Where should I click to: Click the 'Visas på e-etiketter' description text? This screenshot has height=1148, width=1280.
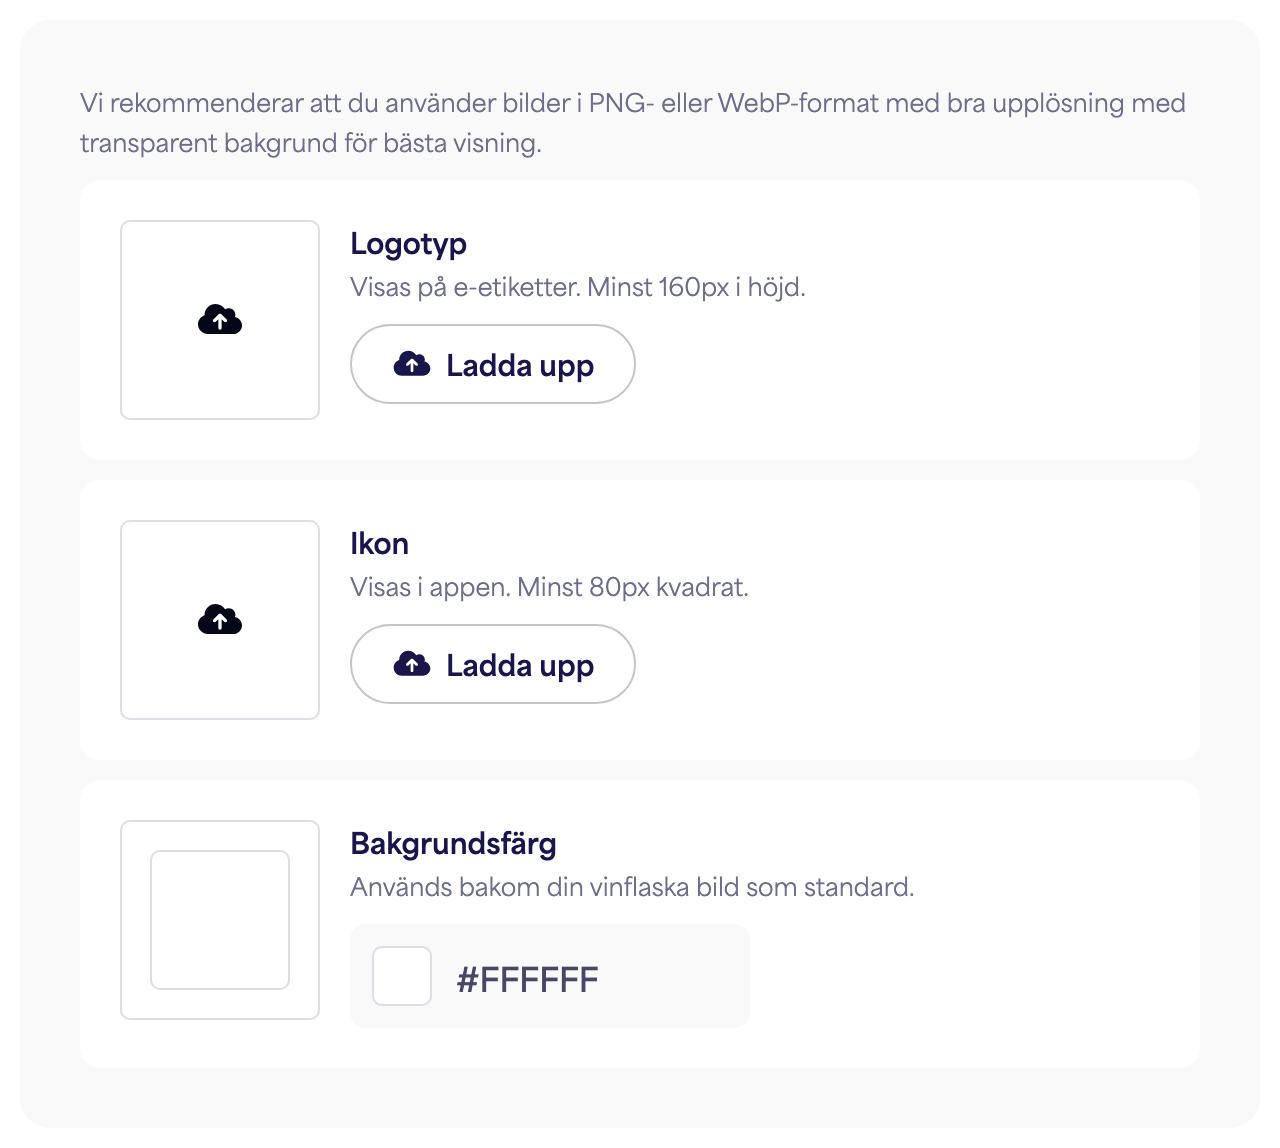coord(578,288)
